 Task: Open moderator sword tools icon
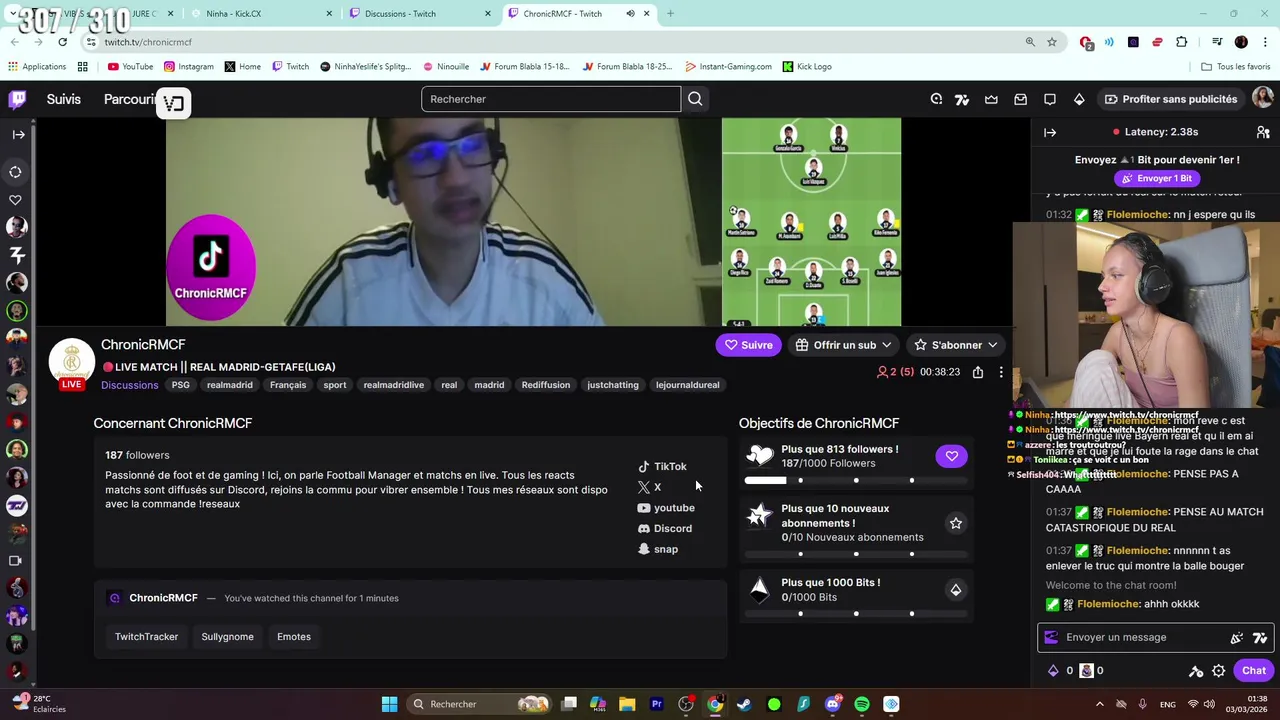[1196, 671]
